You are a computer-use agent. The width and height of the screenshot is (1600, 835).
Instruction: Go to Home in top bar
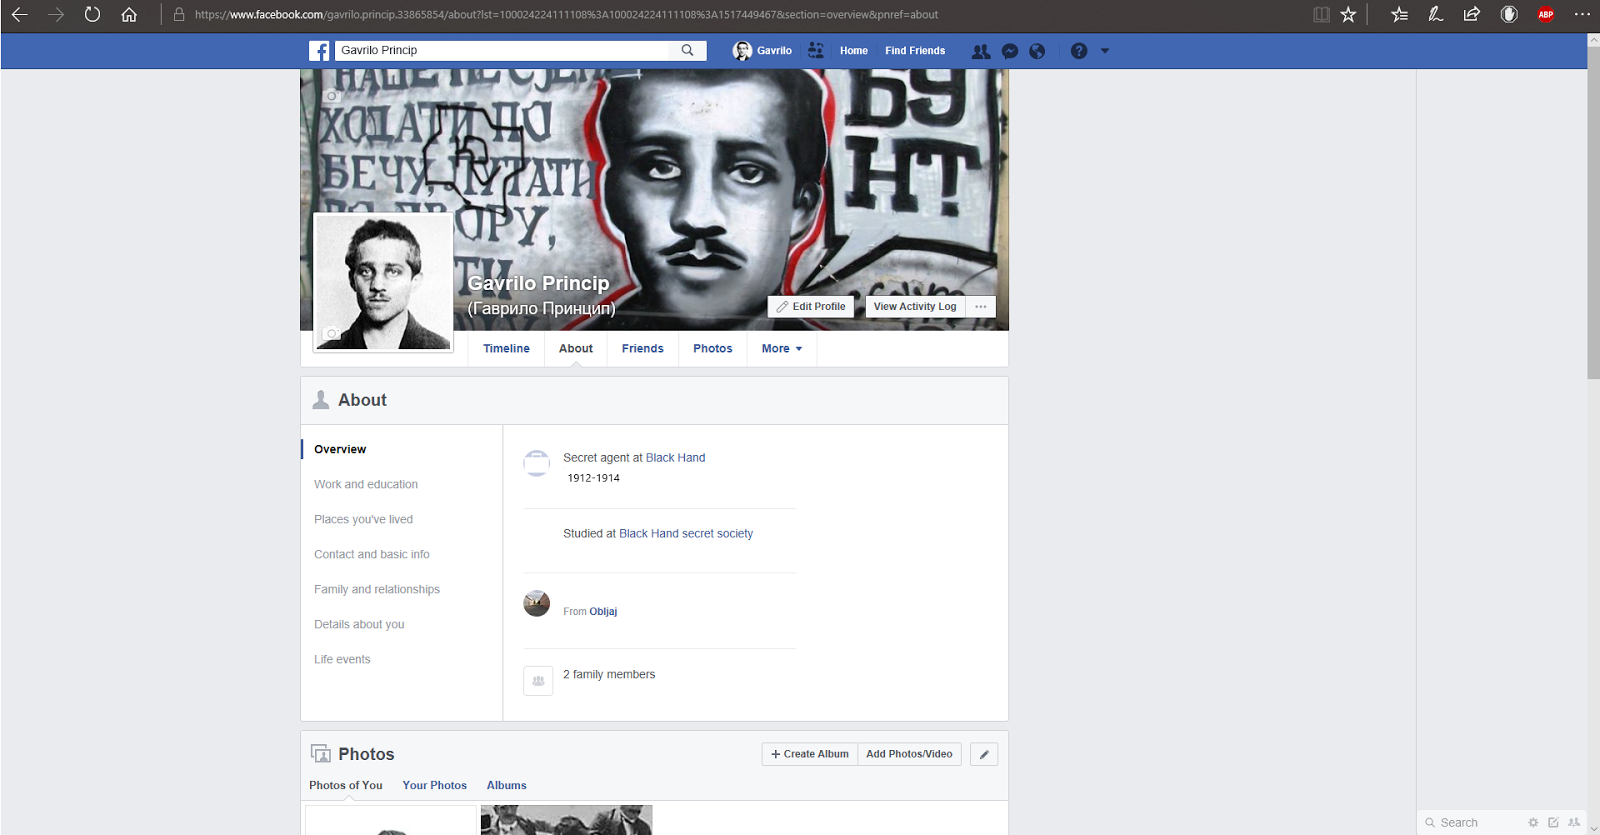[854, 51]
